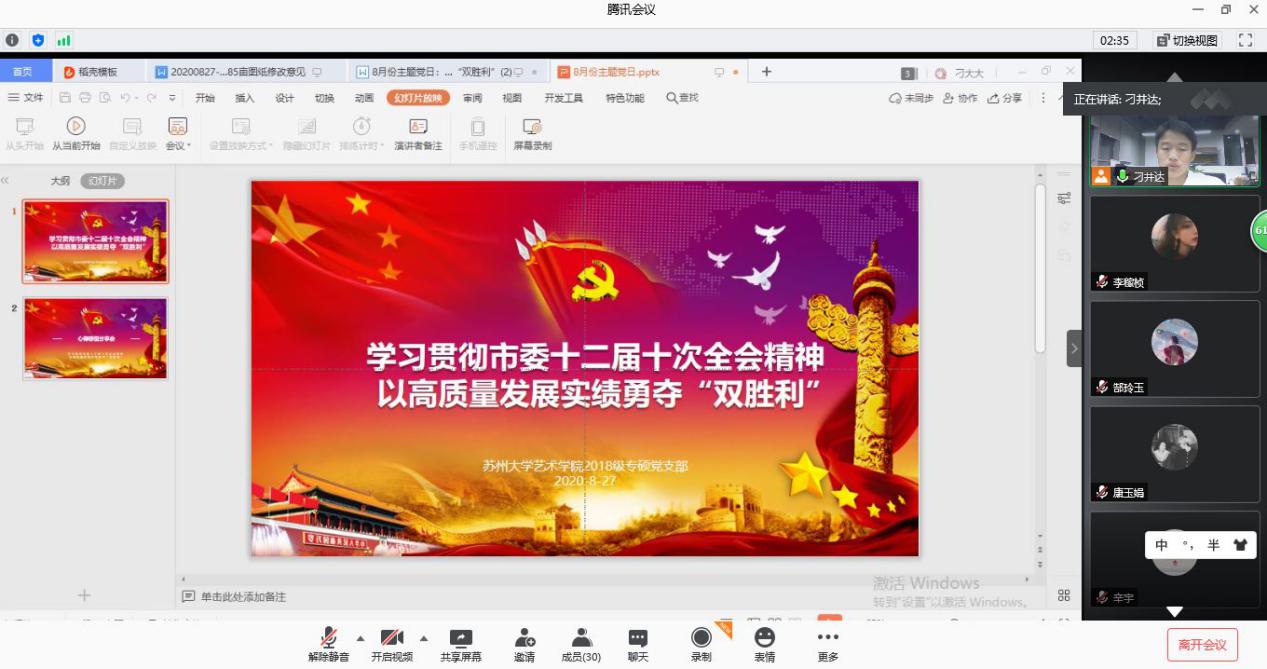Open the Invite (邀请) option
1267x669 pixels.
pos(524,639)
